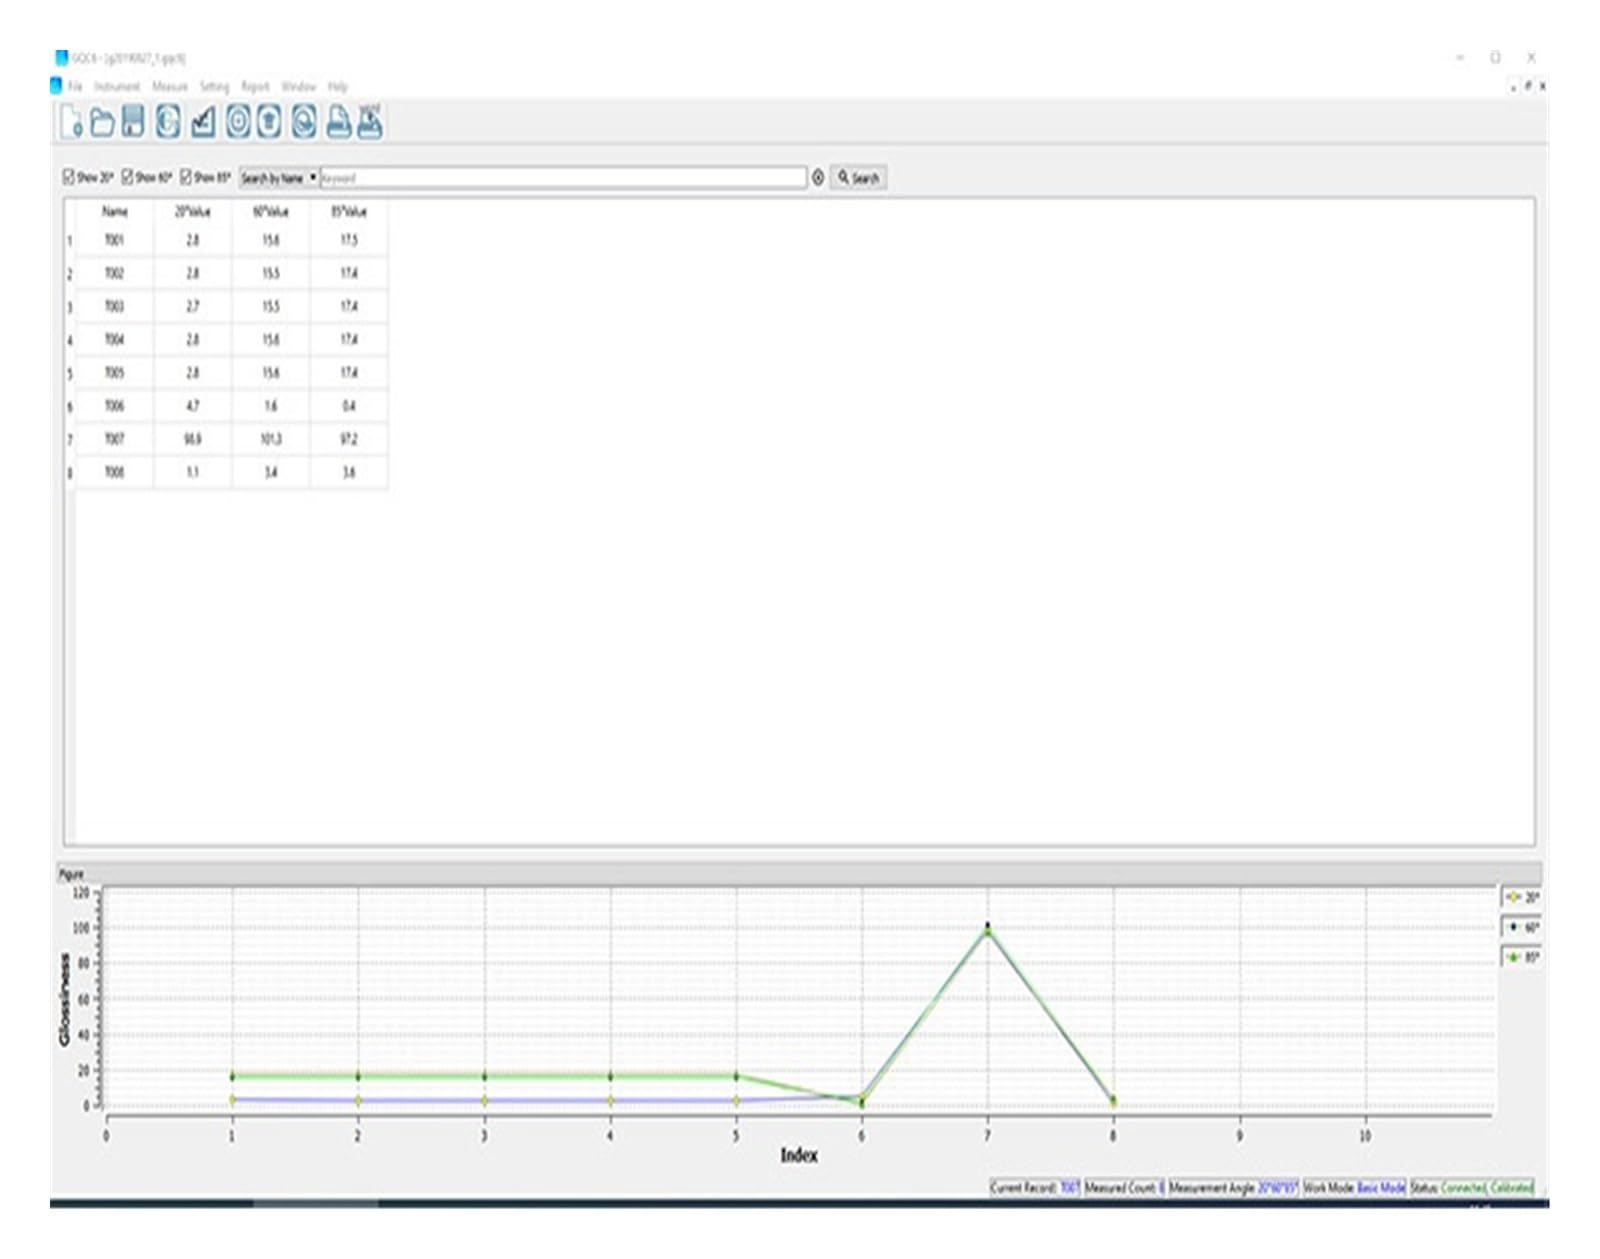Select the T006 name cell

(115, 406)
